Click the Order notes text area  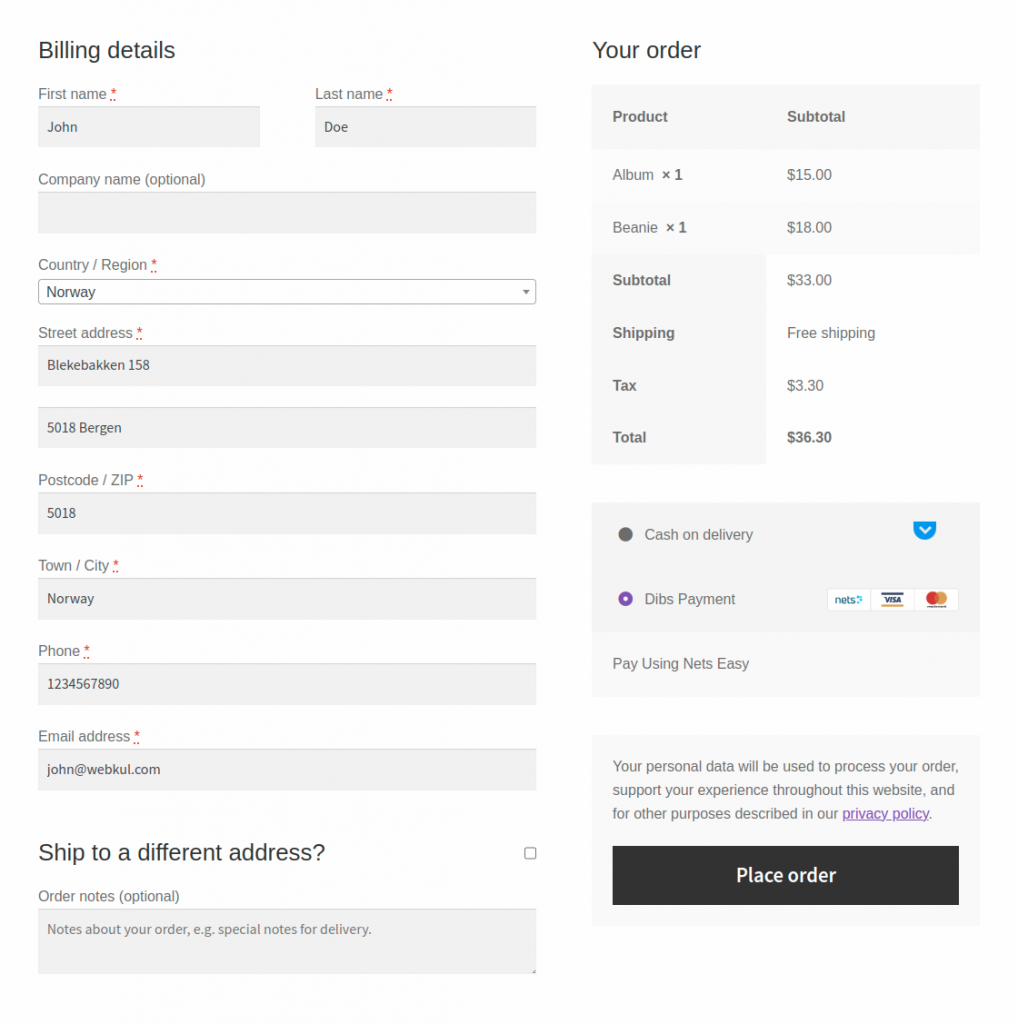[x=287, y=940]
